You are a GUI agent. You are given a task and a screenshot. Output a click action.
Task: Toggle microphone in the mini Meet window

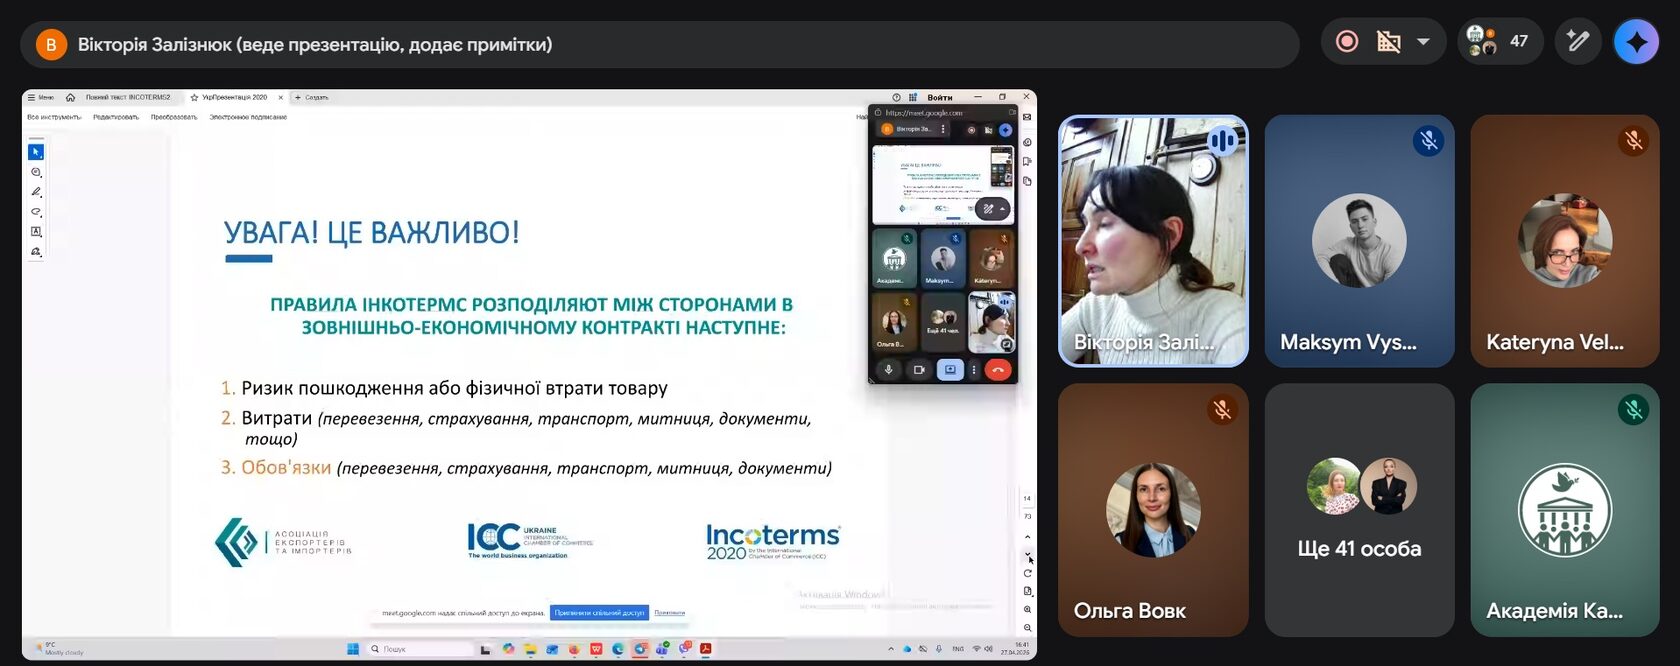coord(888,370)
